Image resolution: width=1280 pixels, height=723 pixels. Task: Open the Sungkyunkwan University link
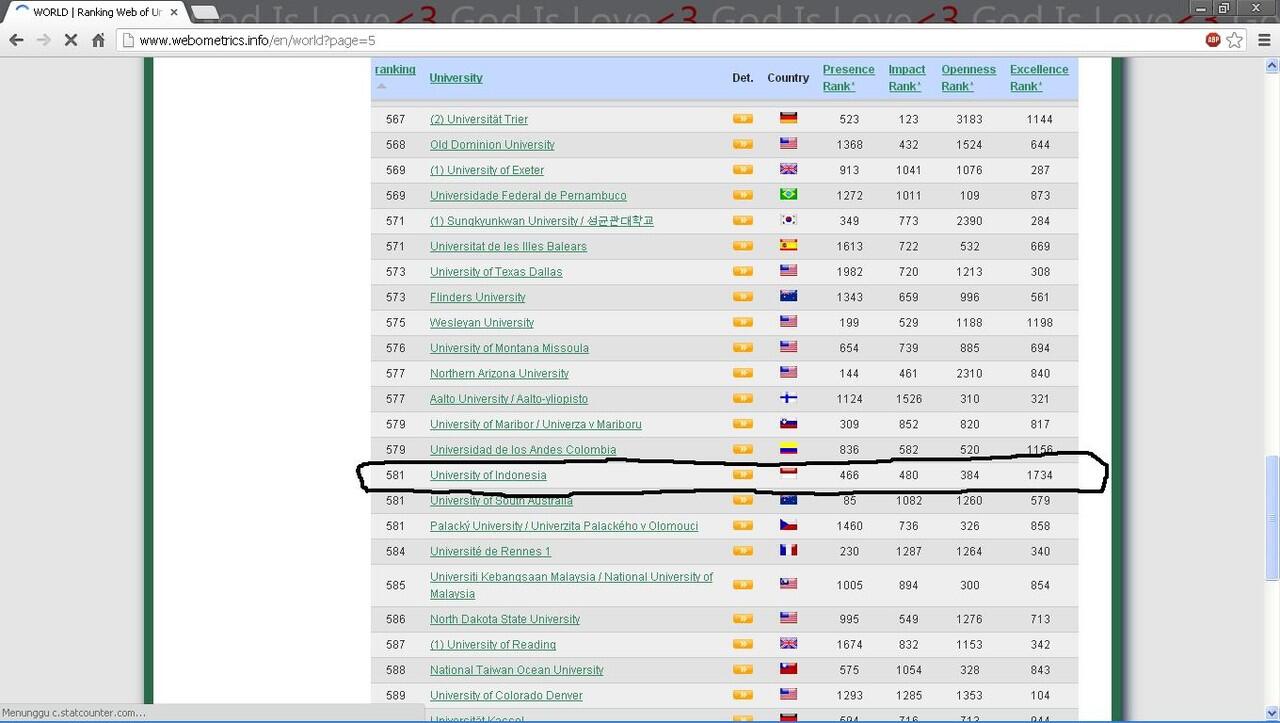tap(542, 221)
